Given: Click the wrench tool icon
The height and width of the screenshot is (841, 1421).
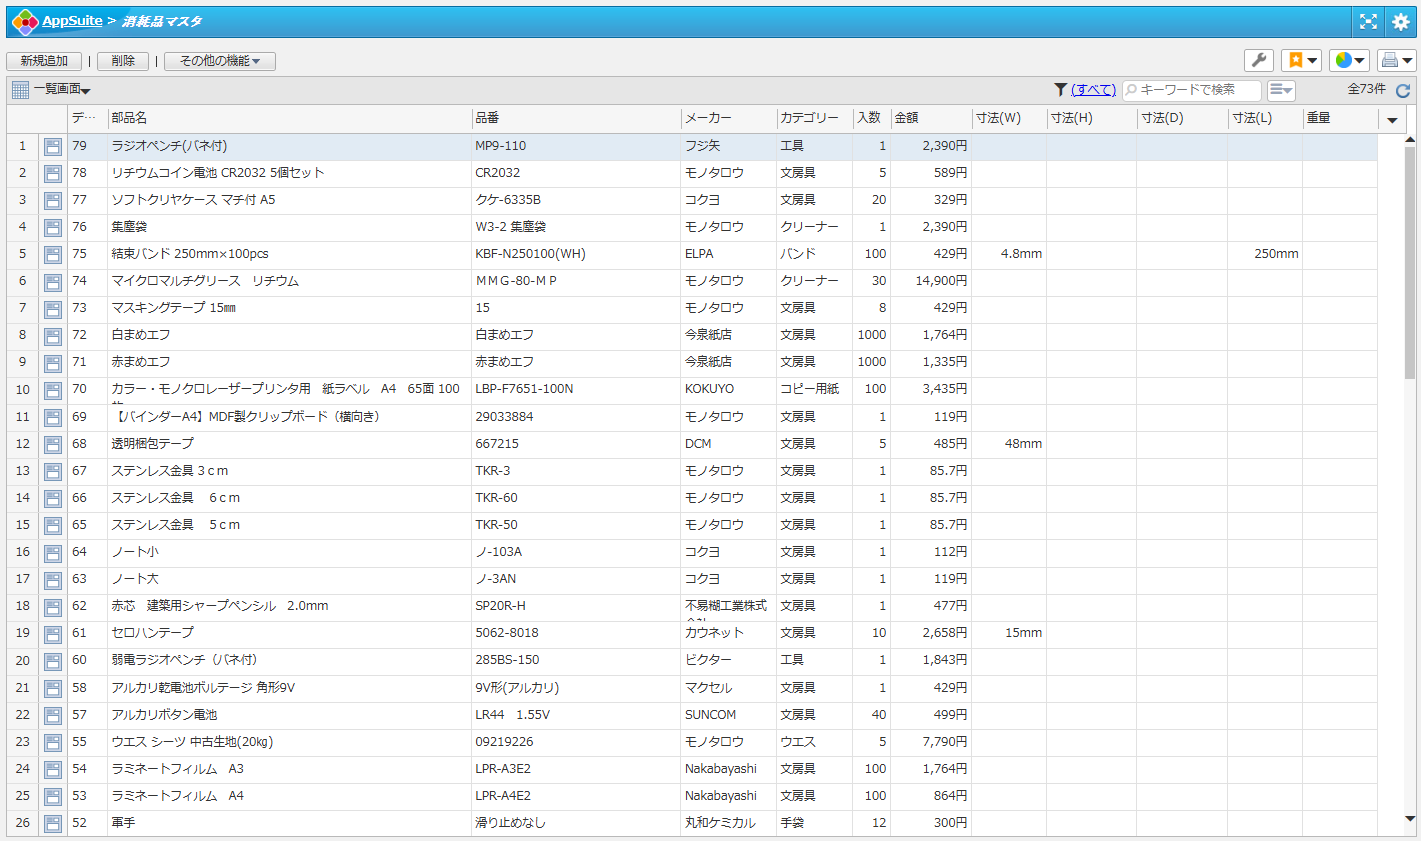Looking at the screenshot, I should coord(1259,61).
